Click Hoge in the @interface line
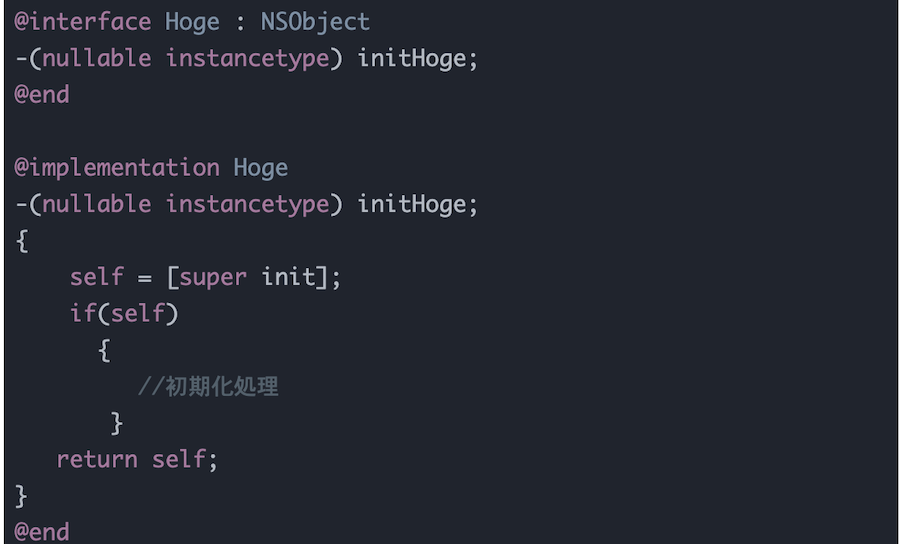This screenshot has height=544, width=900. pyautogui.click(x=192, y=22)
